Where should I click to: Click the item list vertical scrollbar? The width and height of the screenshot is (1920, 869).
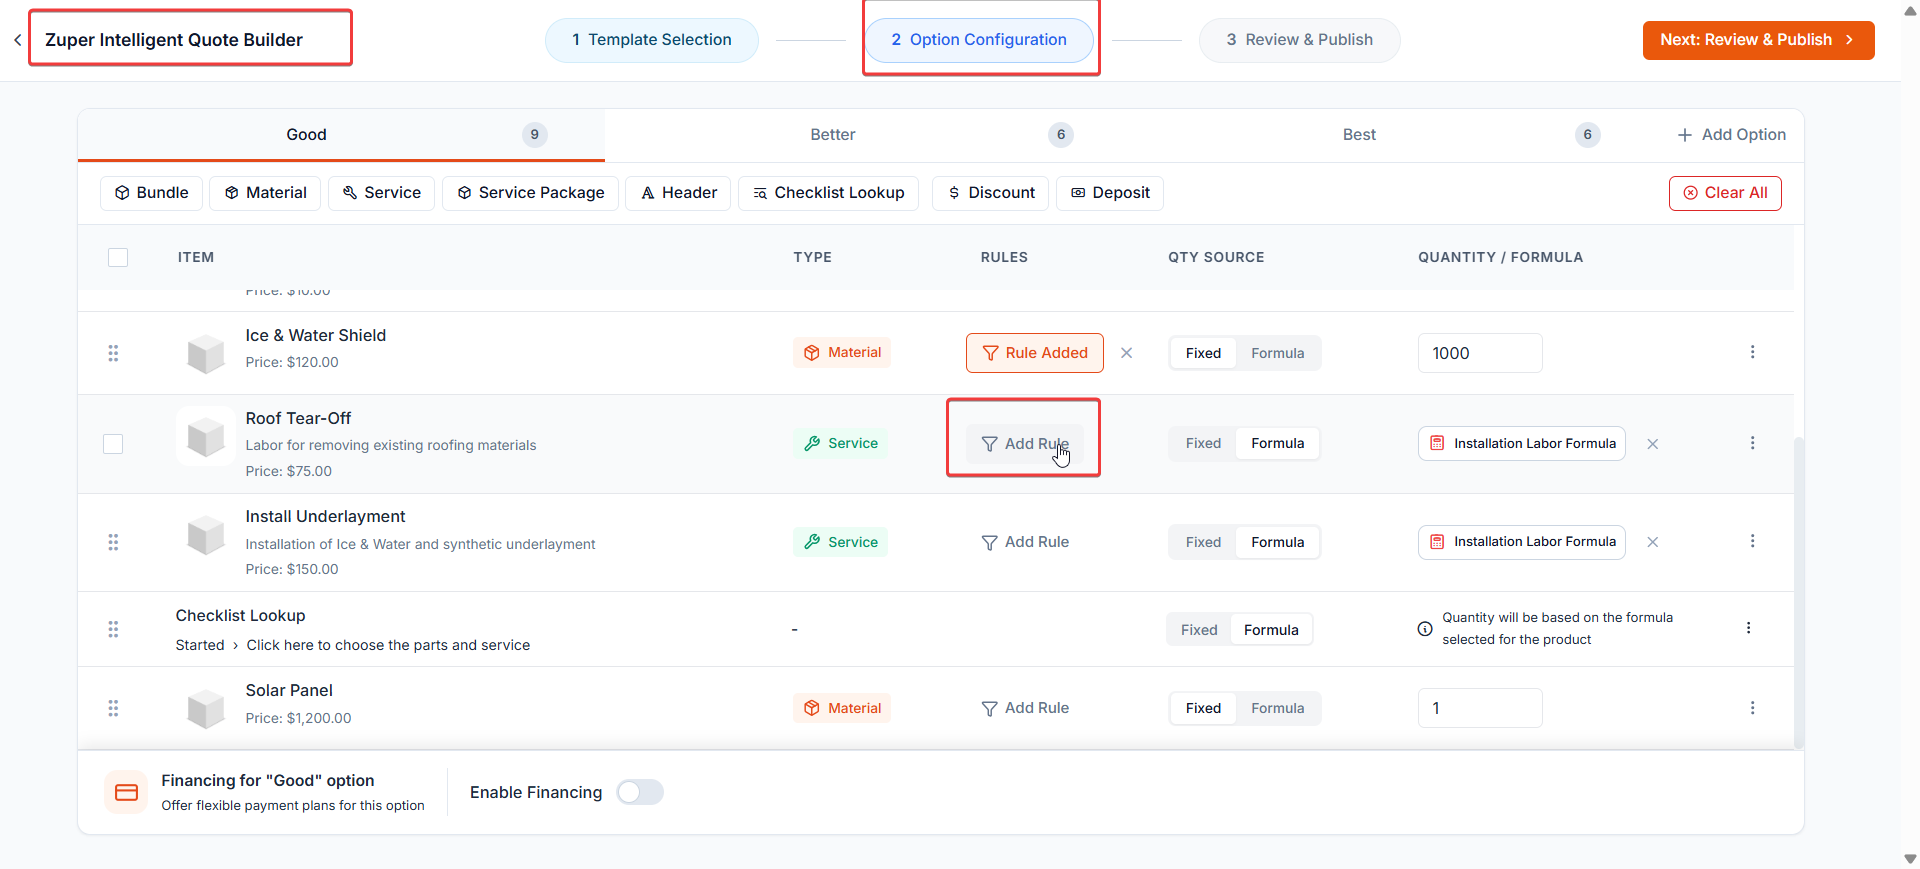[1798, 592]
